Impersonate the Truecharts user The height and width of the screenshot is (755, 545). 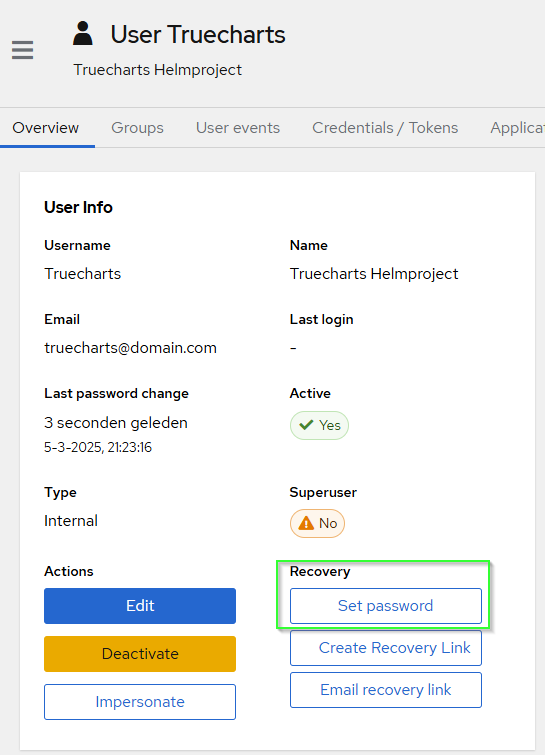point(140,702)
